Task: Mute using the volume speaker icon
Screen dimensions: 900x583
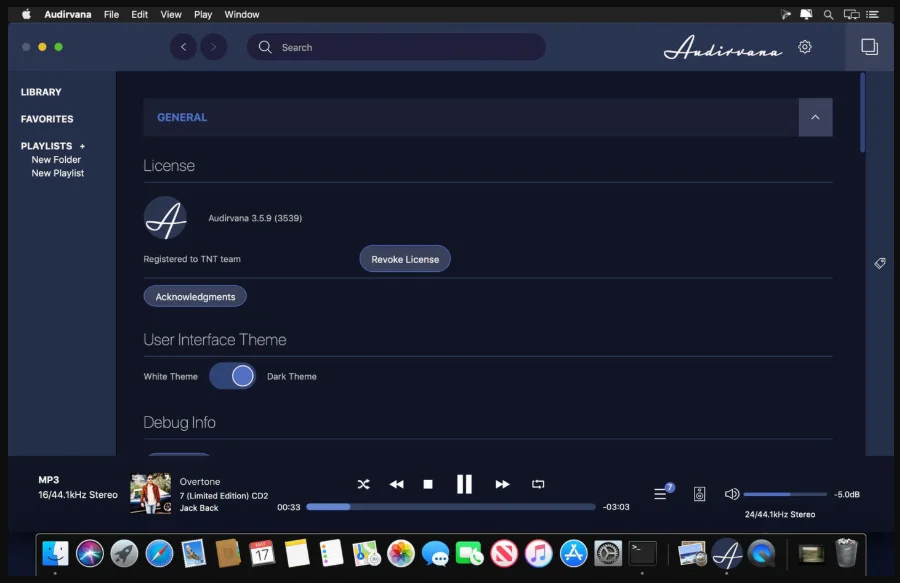Action: (732, 494)
